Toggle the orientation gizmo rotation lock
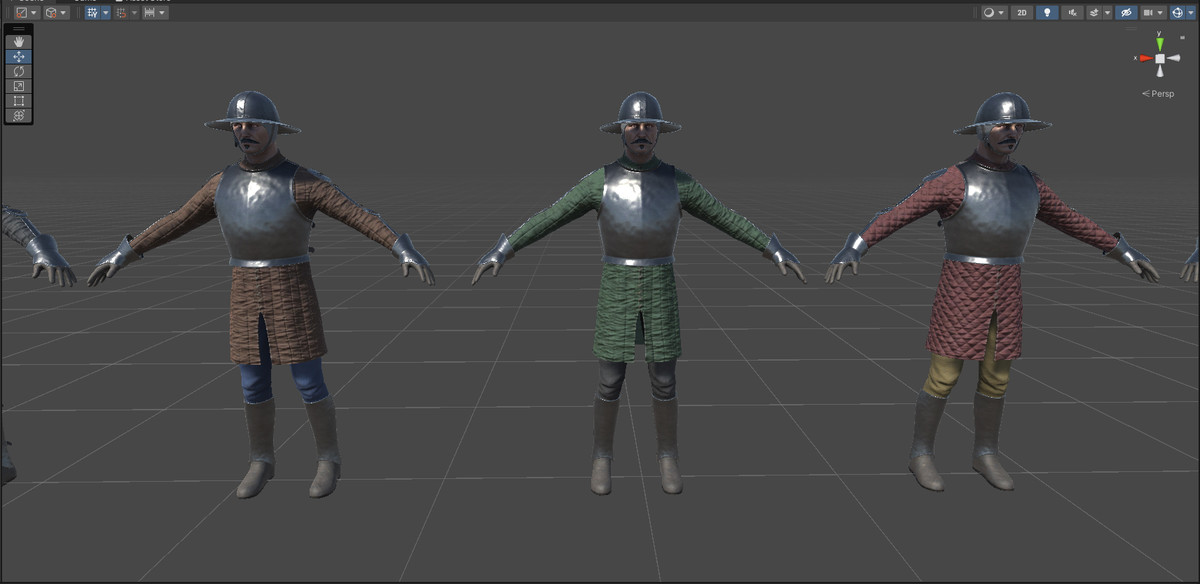This screenshot has width=1200, height=584. click(1182, 37)
